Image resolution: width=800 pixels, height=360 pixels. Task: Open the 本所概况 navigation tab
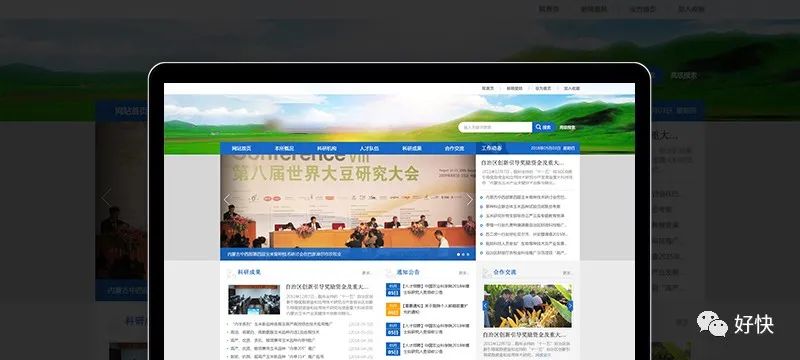(x=284, y=148)
